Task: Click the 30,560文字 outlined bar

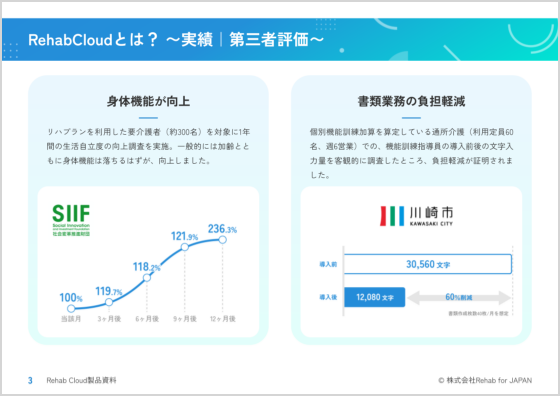Action: pyautogui.click(x=428, y=264)
